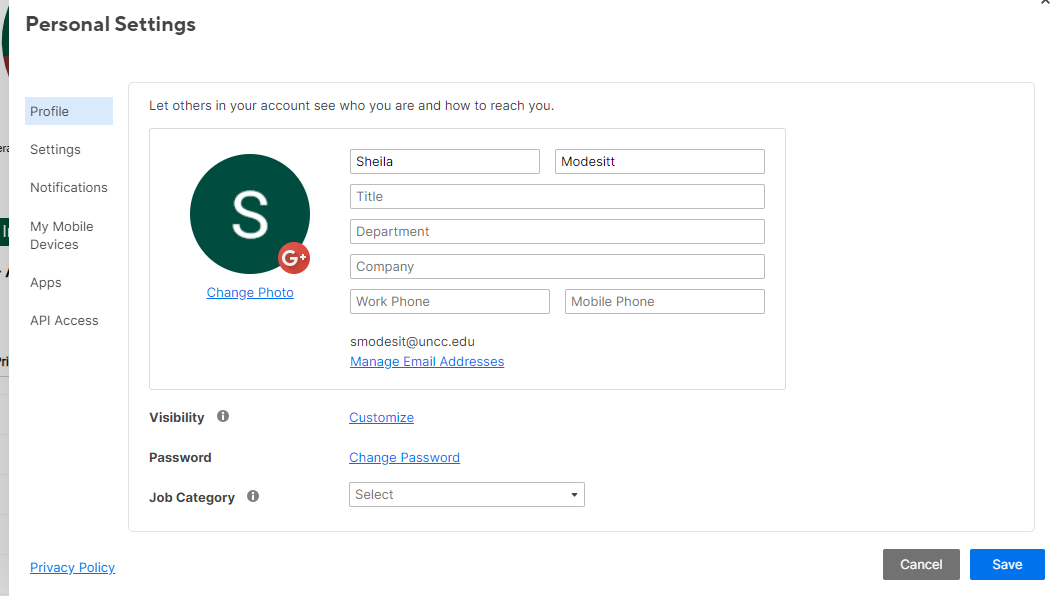Open Manage Email Addresses link
The width and height of the screenshot is (1058, 596).
pyautogui.click(x=427, y=362)
